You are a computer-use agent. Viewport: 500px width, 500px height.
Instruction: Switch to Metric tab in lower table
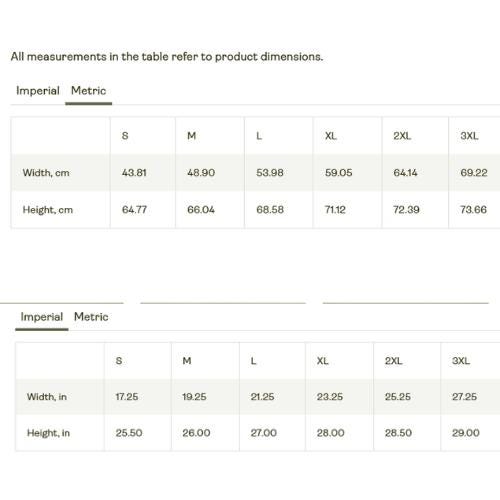tap(91, 317)
